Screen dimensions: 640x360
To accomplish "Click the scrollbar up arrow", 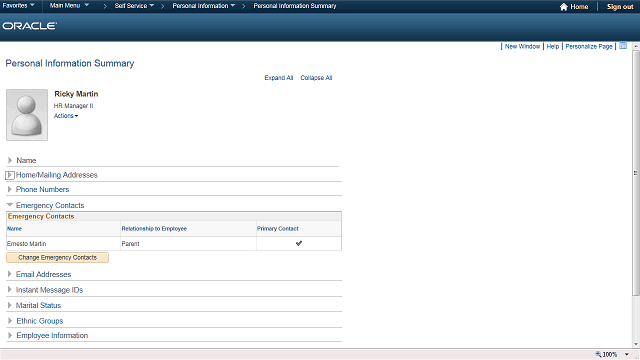I will [636, 46].
